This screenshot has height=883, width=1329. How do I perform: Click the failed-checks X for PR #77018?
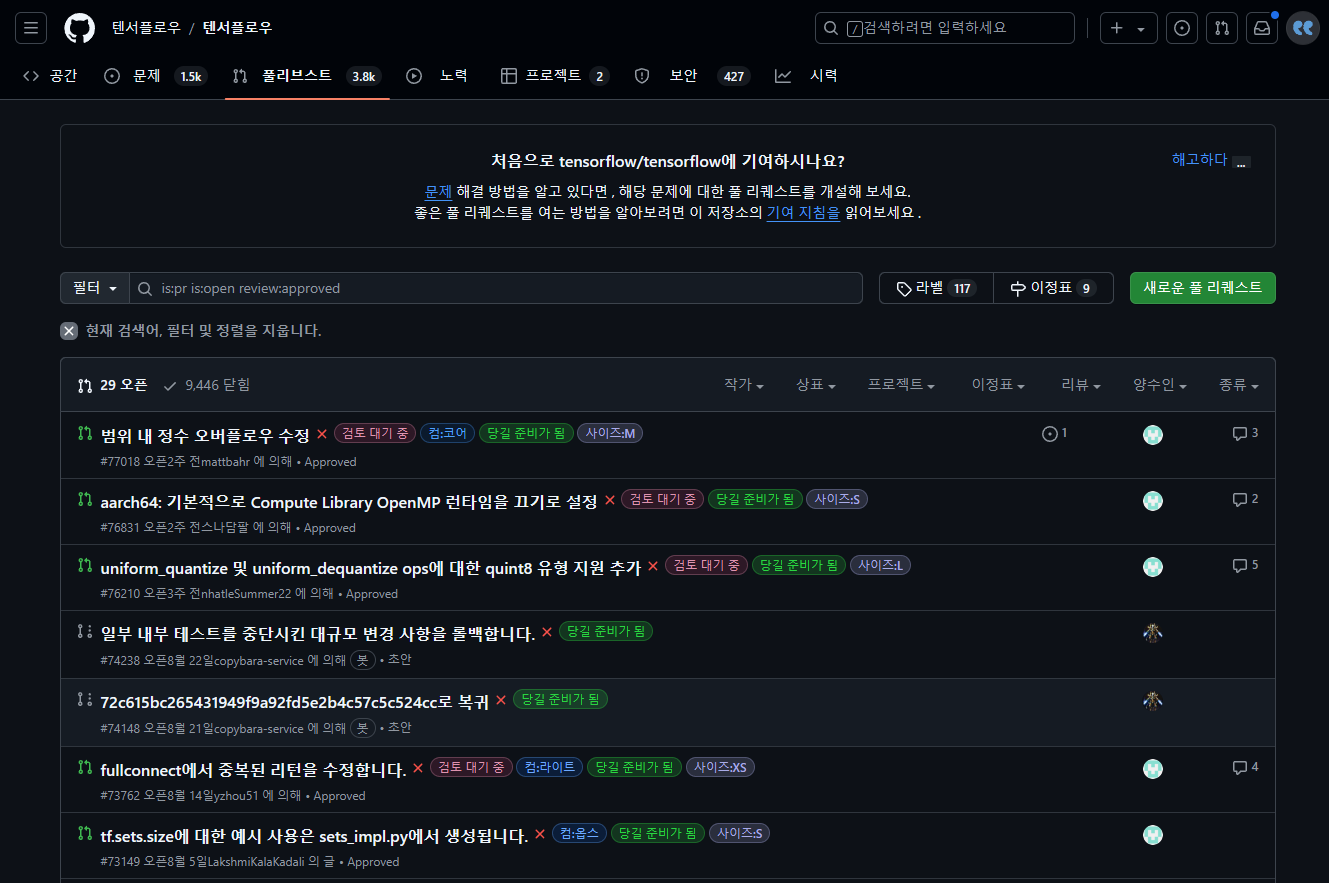tap(322, 434)
